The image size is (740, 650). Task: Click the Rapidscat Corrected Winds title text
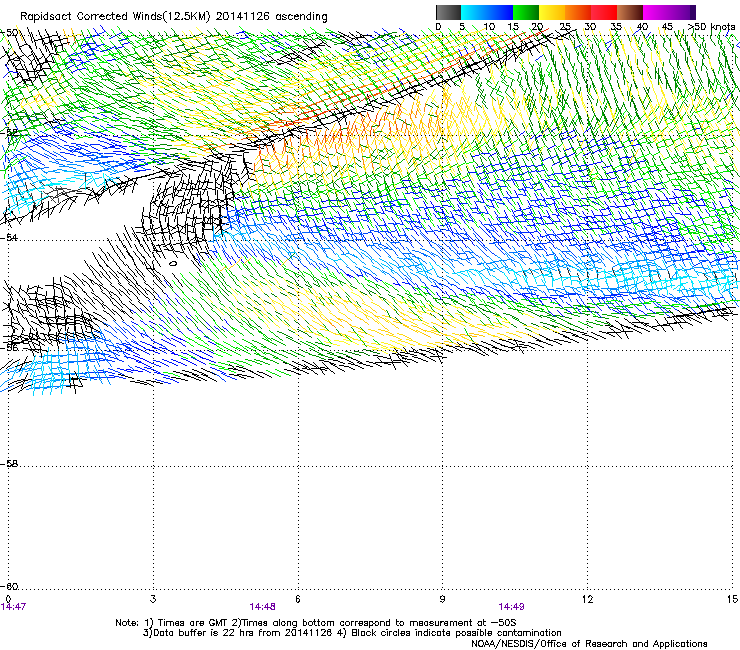[x=174, y=16]
